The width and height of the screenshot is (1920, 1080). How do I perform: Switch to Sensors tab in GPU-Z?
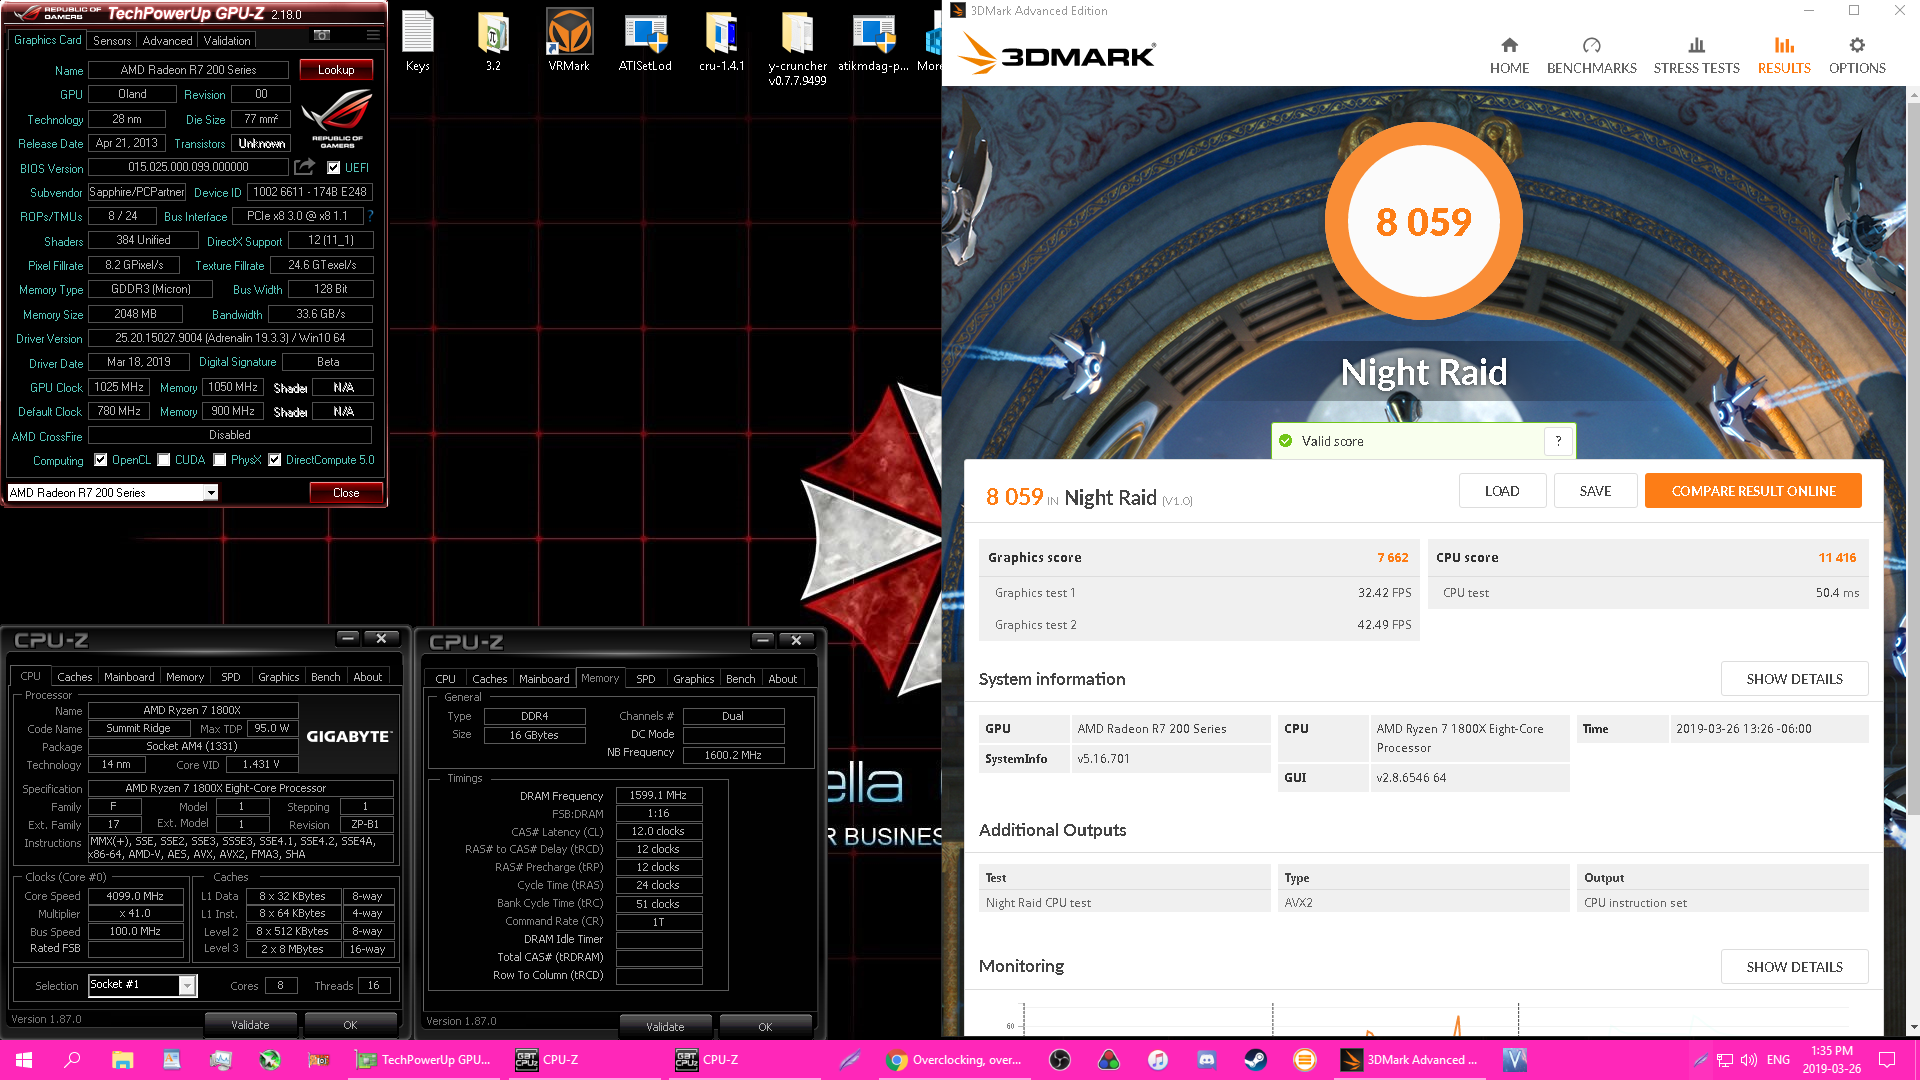click(112, 41)
